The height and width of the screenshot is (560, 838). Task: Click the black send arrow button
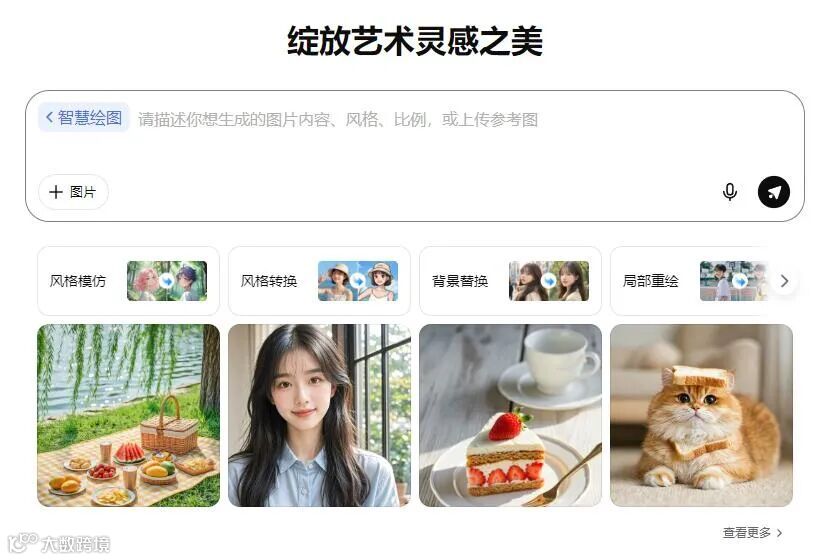tap(773, 191)
